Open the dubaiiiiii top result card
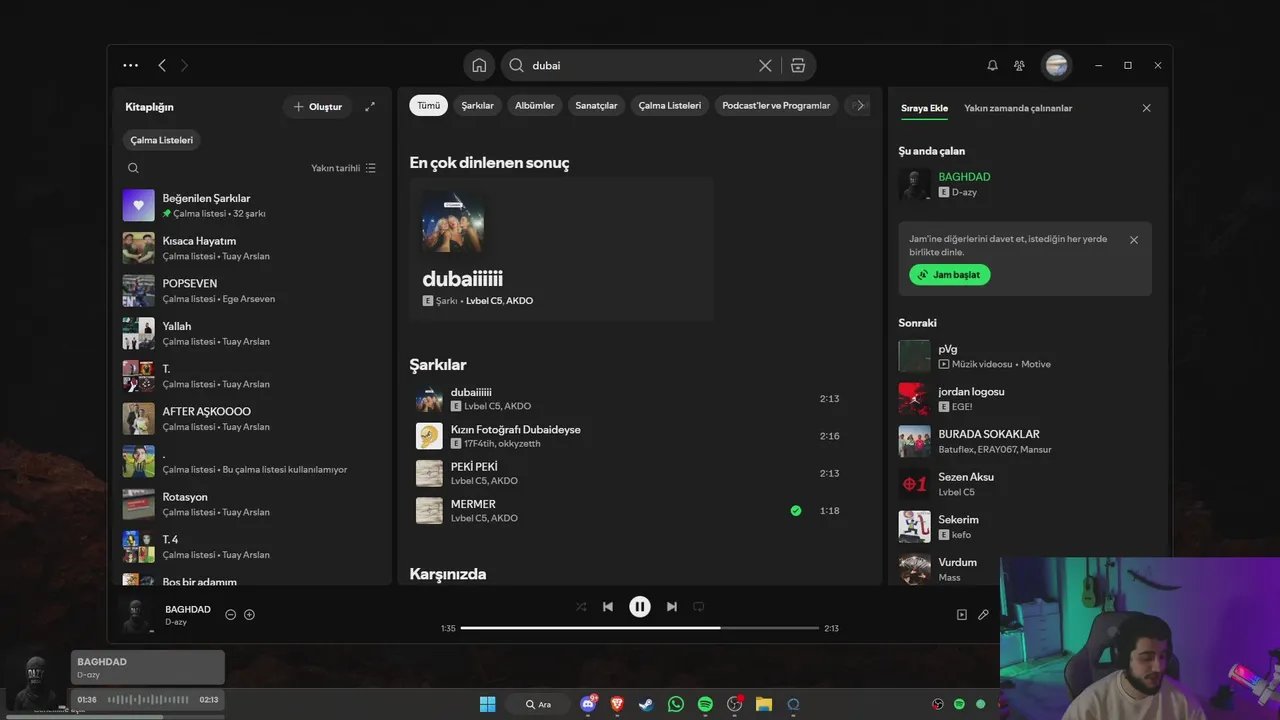 [561, 249]
